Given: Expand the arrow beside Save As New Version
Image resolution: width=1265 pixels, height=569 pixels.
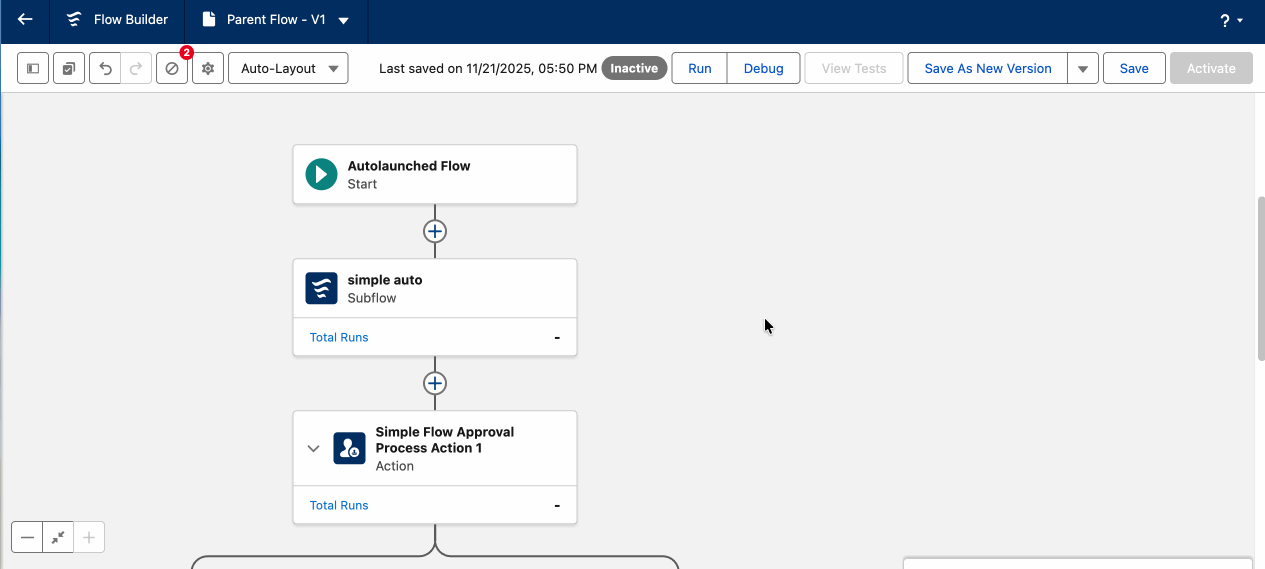Looking at the screenshot, I should (1083, 69).
